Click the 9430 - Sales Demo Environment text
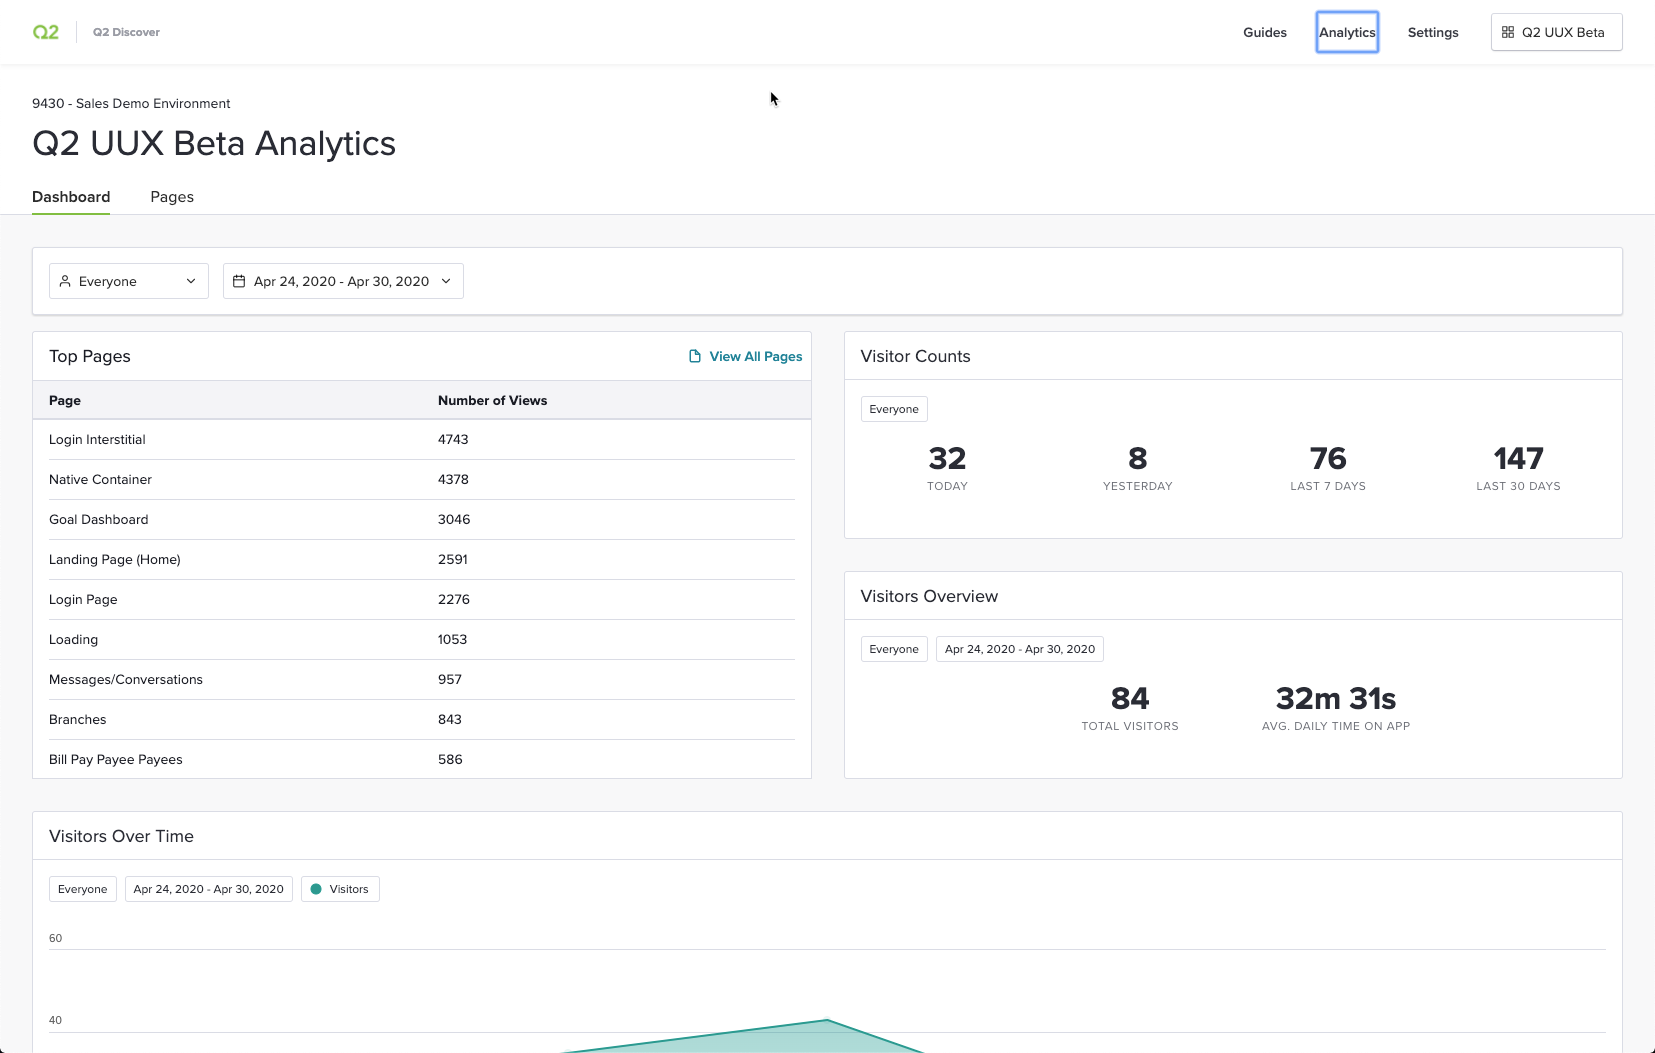Screen dimensions: 1655x1053 pos(131,103)
